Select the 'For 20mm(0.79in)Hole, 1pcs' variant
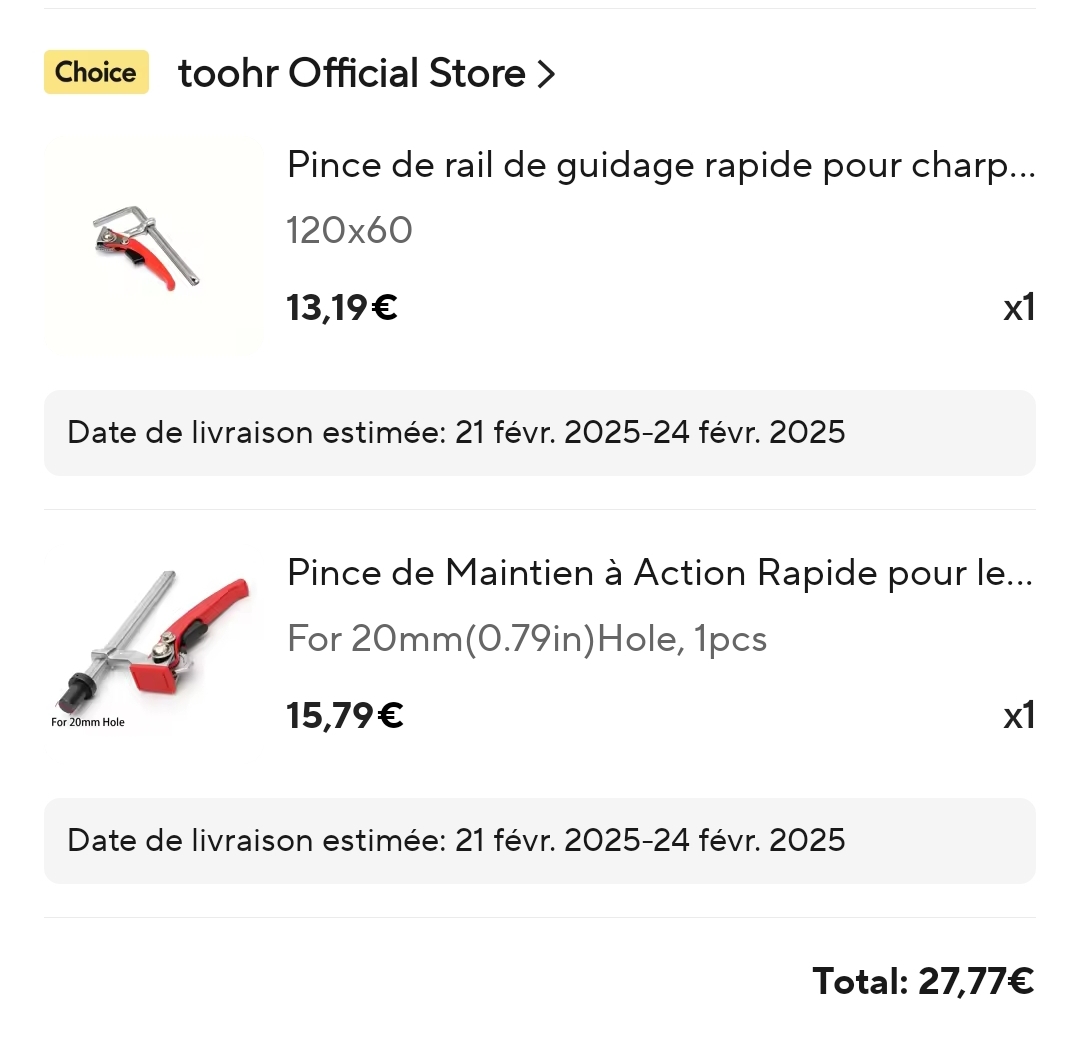The width and height of the screenshot is (1077, 1039). point(526,639)
